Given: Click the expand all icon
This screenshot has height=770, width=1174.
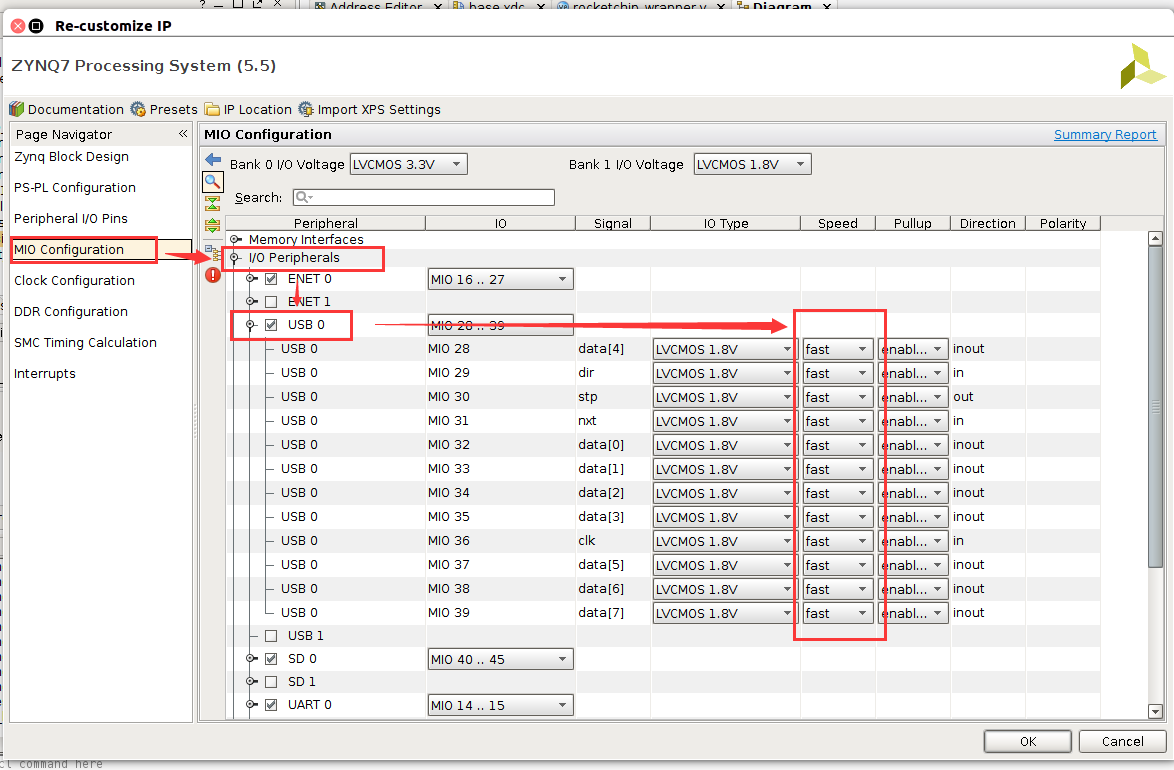Looking at the screenshot, I should (212, 222).
